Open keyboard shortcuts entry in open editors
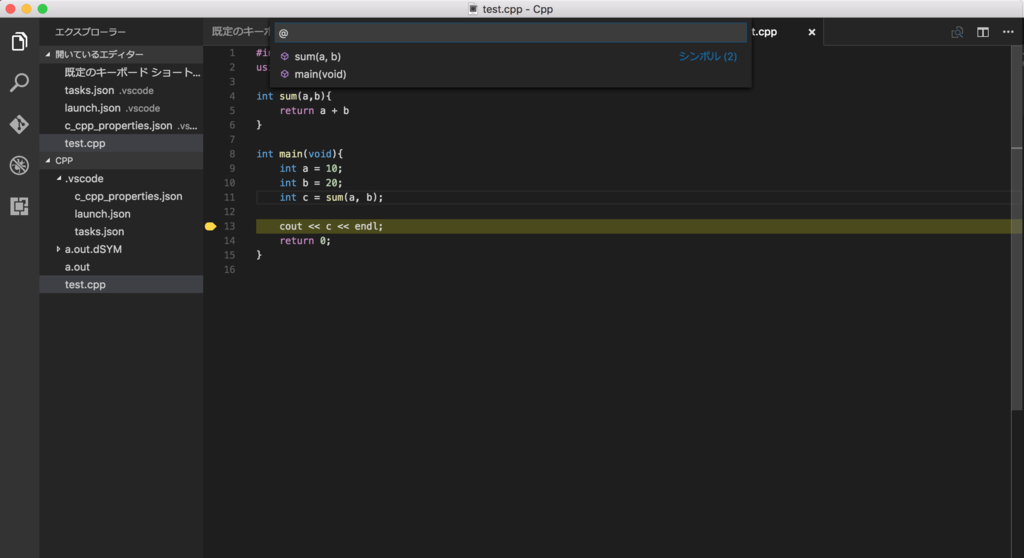This screenshot has height=558, width=1024. point(121,73)
